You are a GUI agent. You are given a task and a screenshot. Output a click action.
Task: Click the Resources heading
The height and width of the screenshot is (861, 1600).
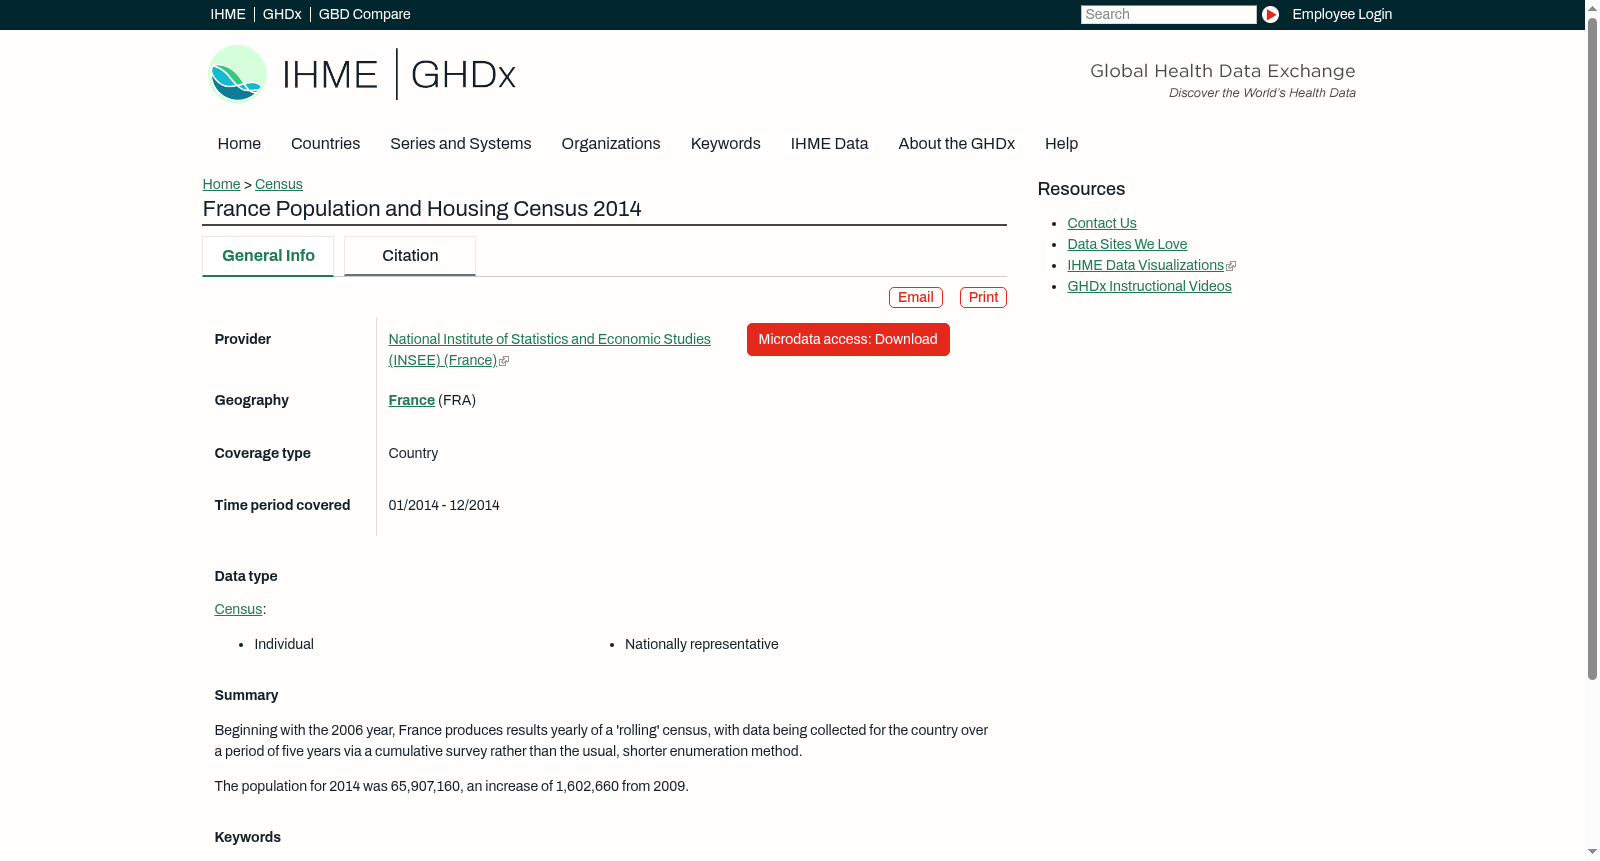click(1081, 189)
